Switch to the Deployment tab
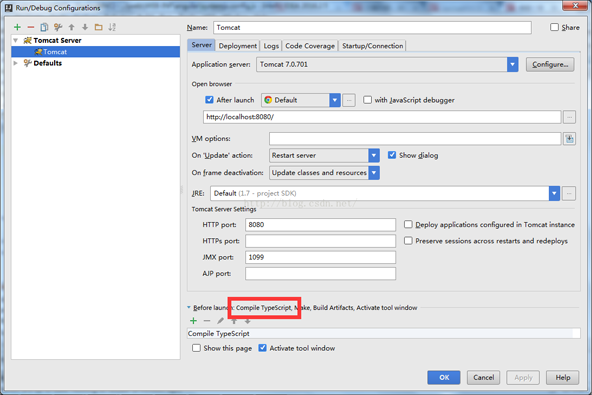Image resolution: width=592 pixels, height=395 pixels. 237,46
